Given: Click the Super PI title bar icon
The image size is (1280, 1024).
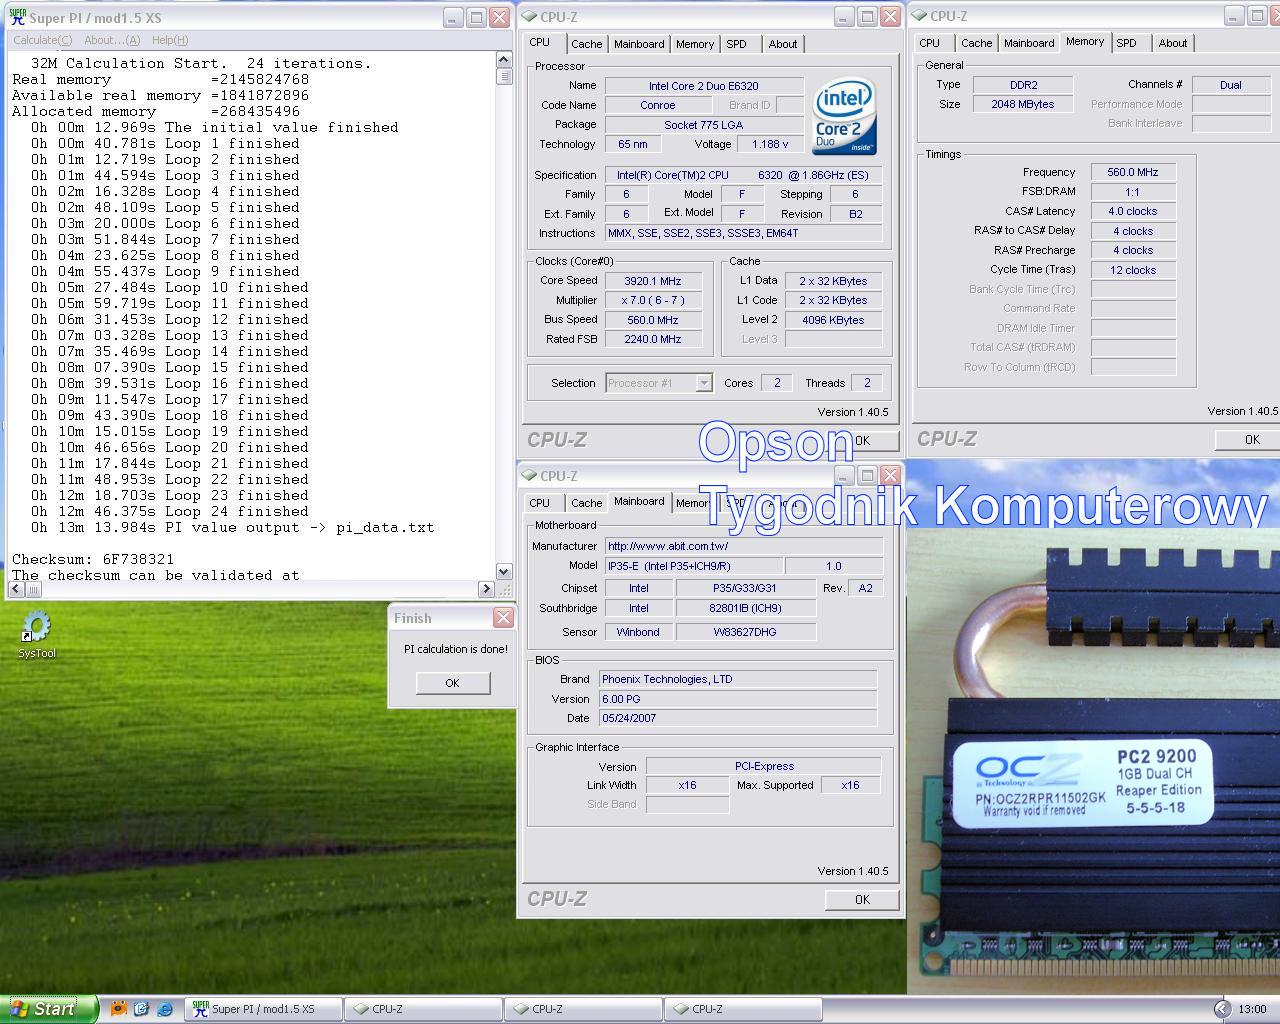Looking at the screenshot, I should [17, 17].
